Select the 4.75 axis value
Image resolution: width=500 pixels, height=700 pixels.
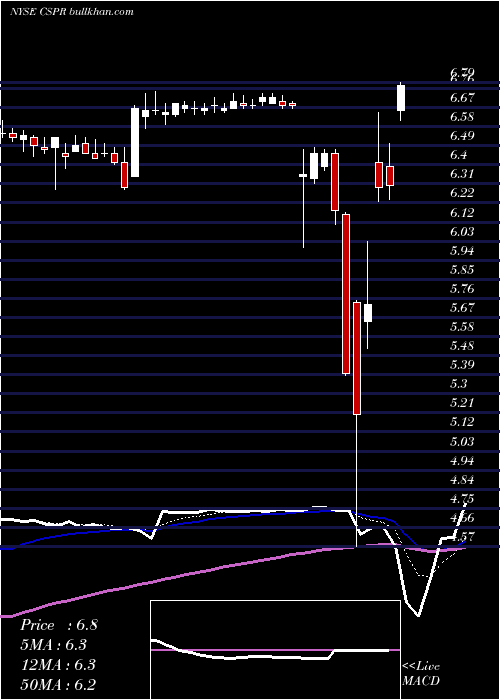pyautogui.click(x=462, y=499)
